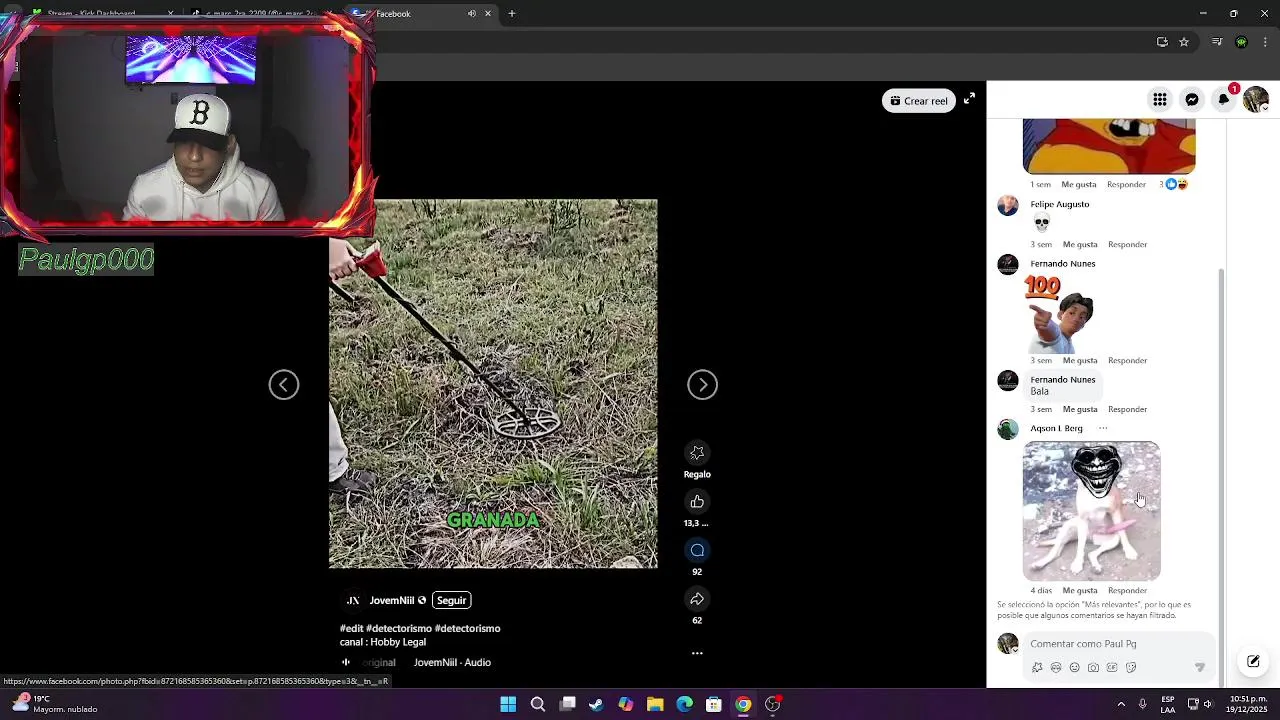The image size is (1280, 720).
Task: Open emoji picker in comment box
Action: point(1075,668)
